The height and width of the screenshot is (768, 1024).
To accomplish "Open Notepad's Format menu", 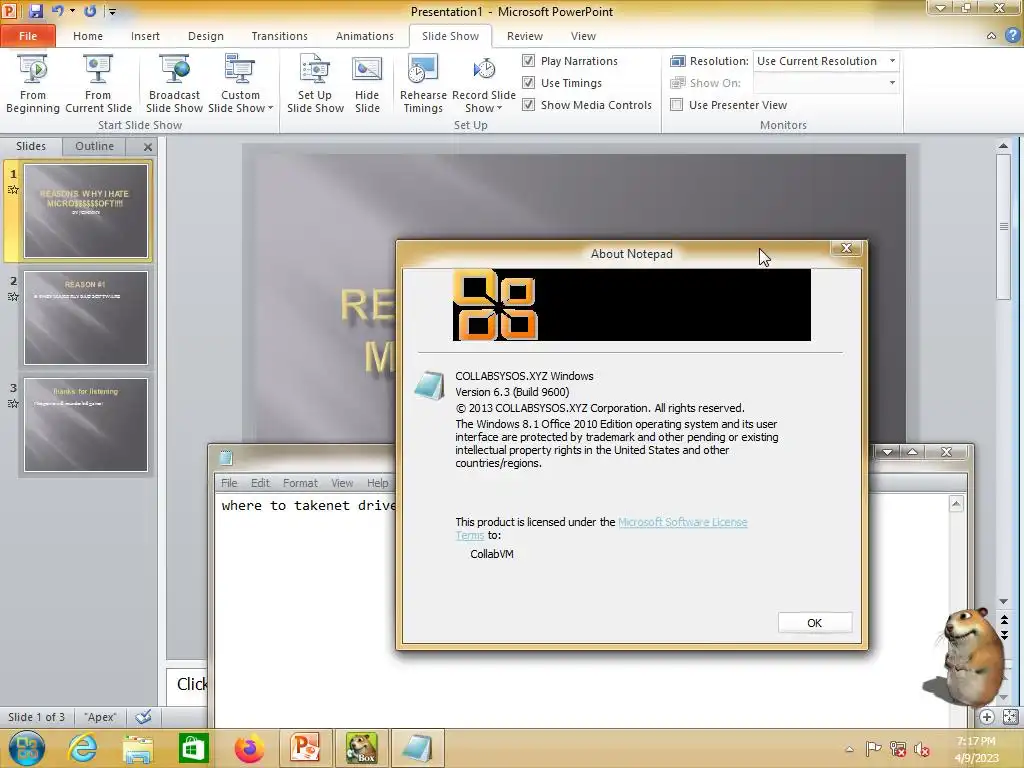I will (x=300, y=483).
